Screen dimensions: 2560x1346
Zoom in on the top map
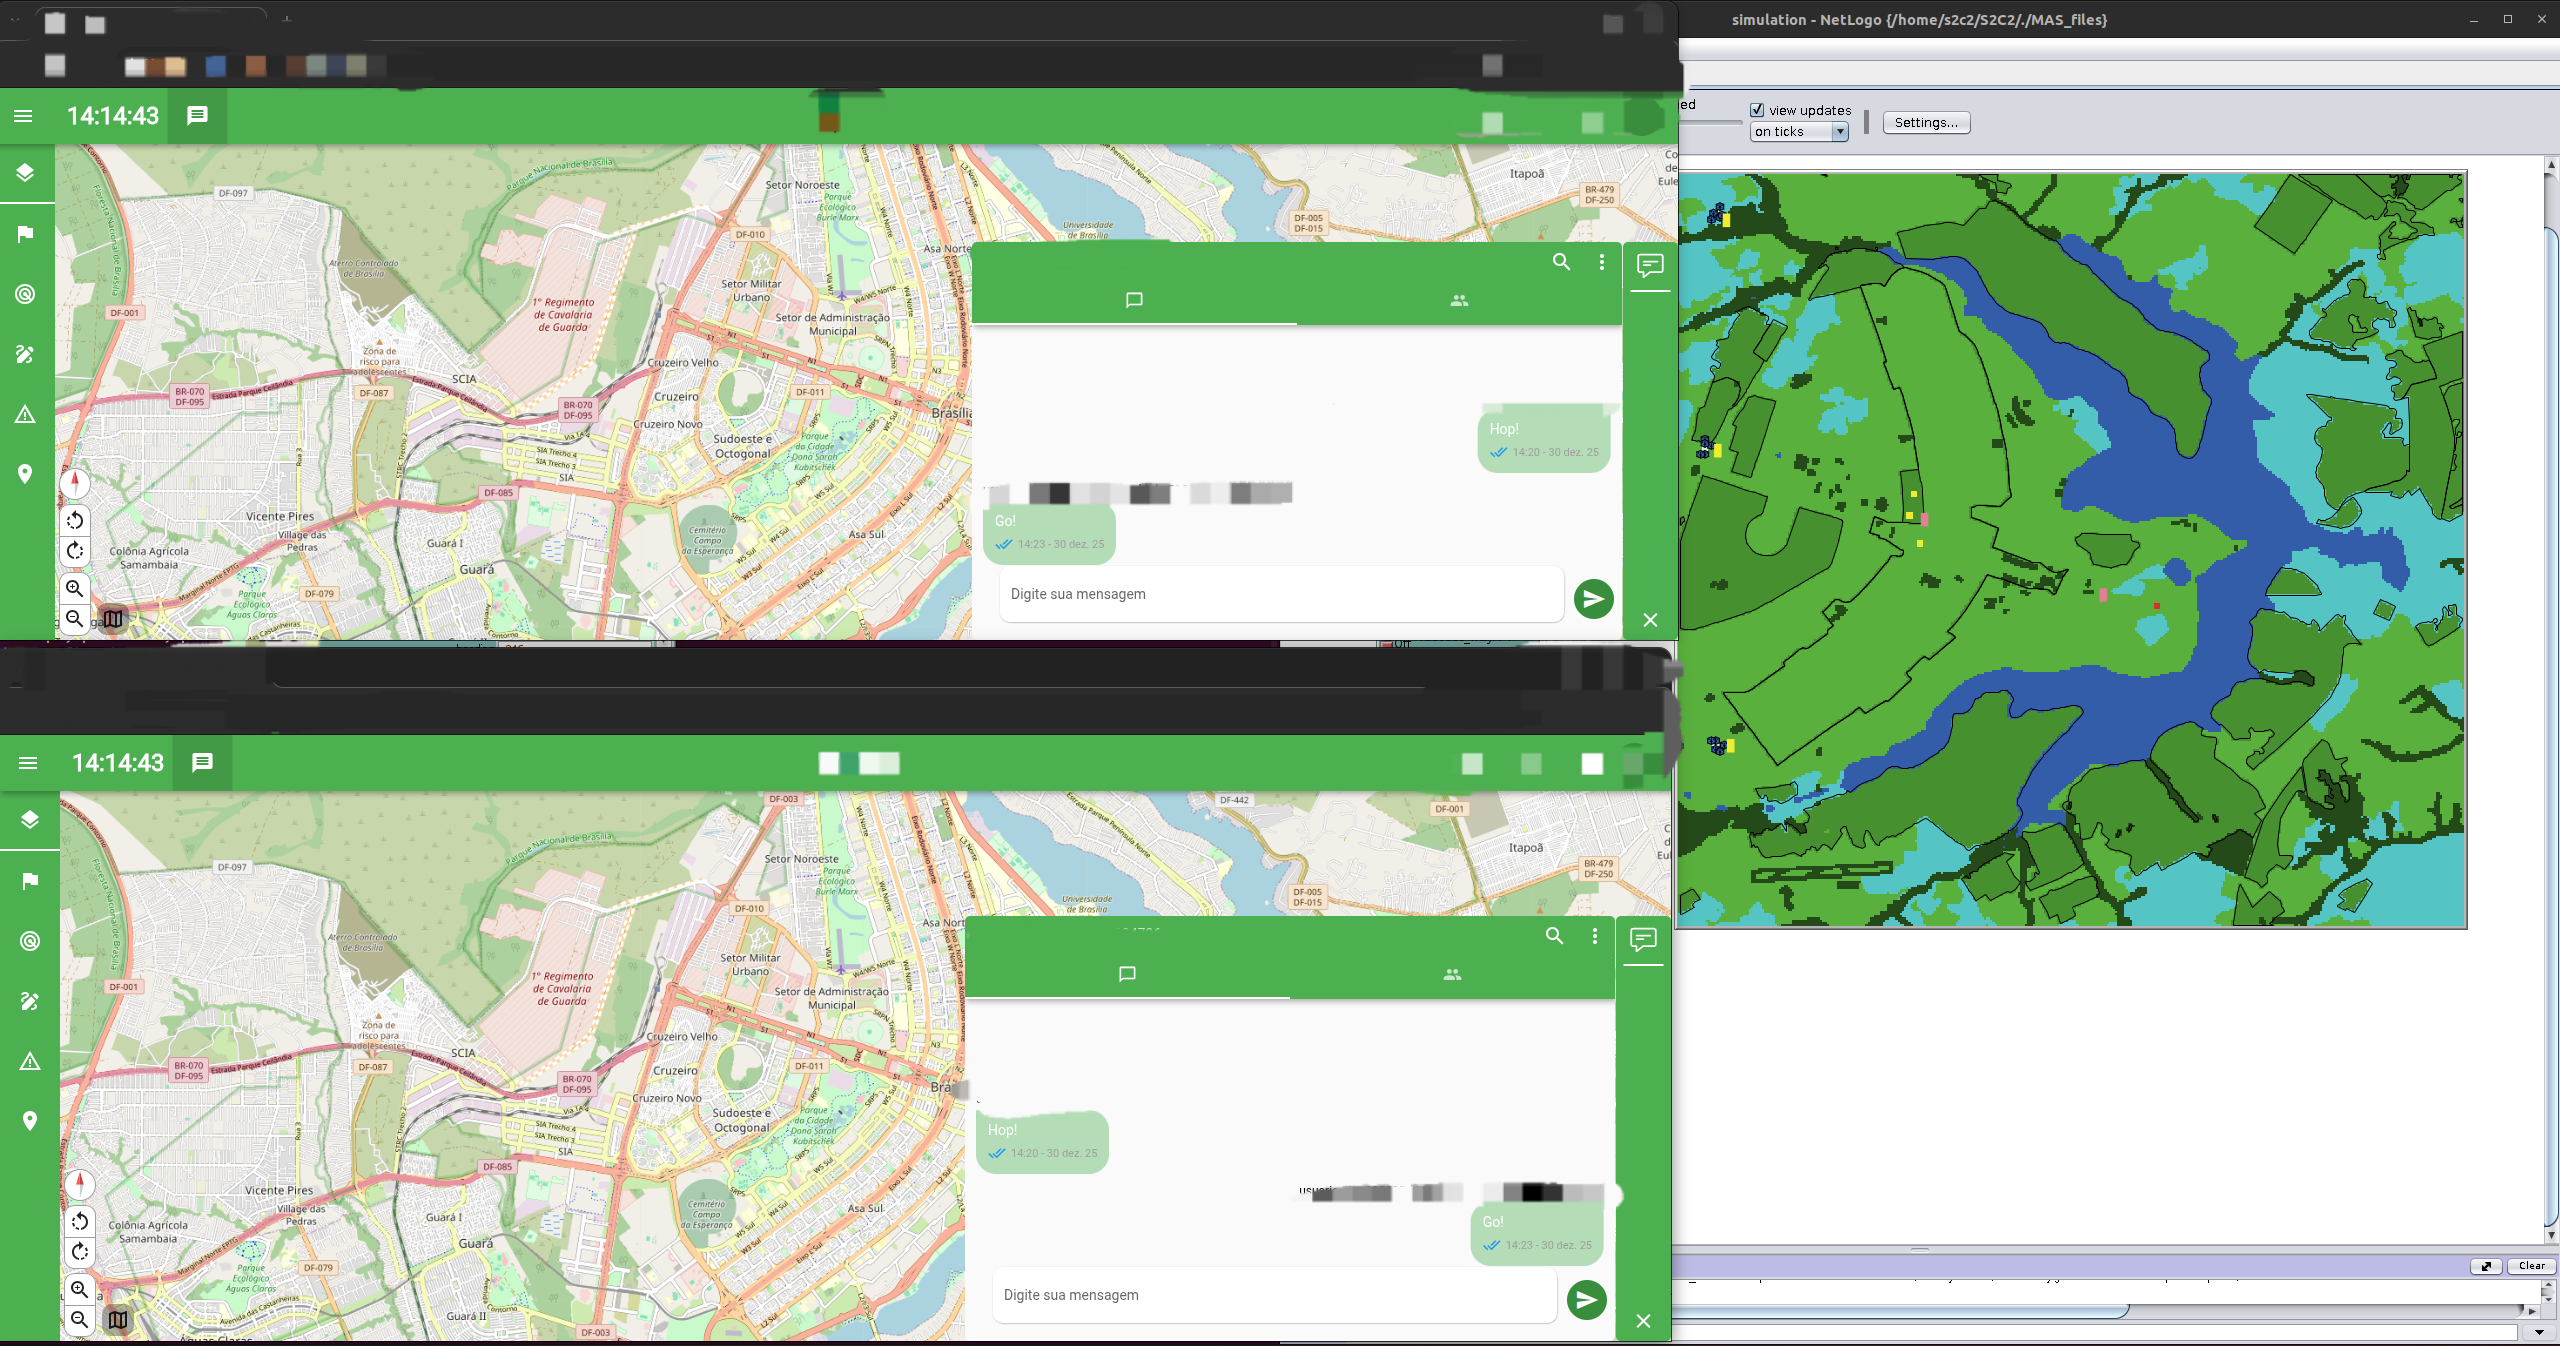point(75,588)
